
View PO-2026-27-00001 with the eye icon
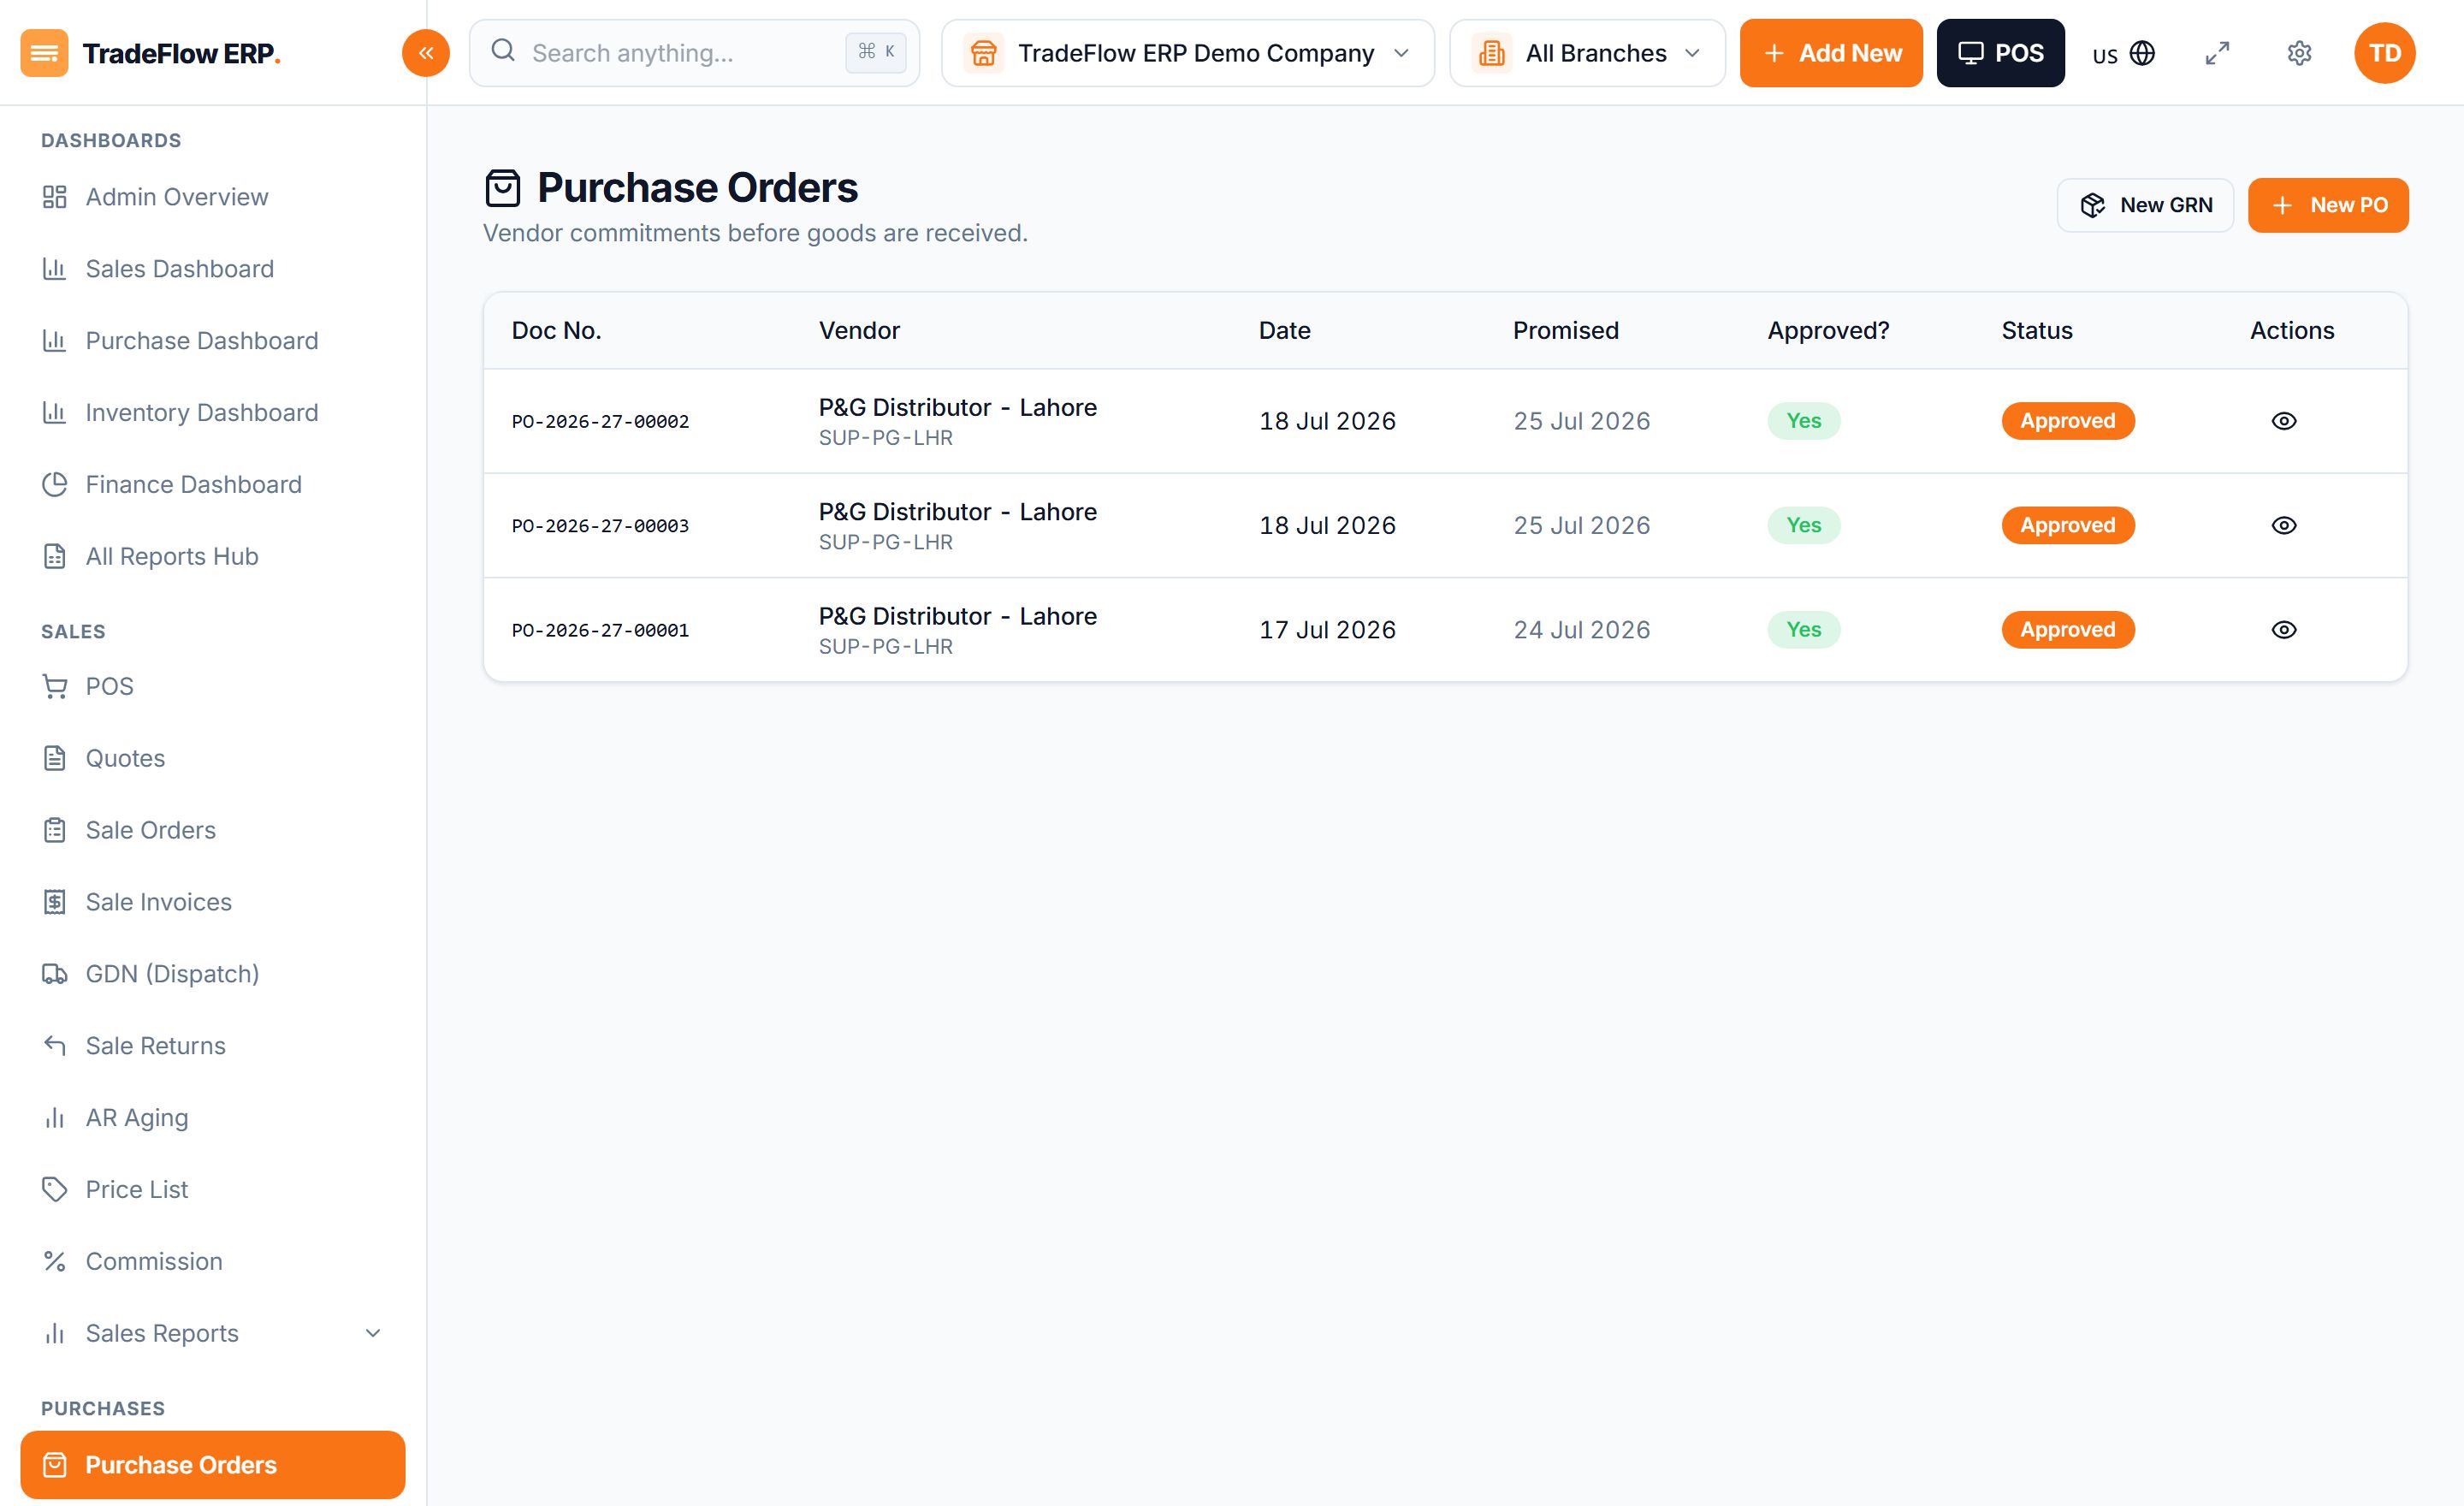click(2284, 630)
